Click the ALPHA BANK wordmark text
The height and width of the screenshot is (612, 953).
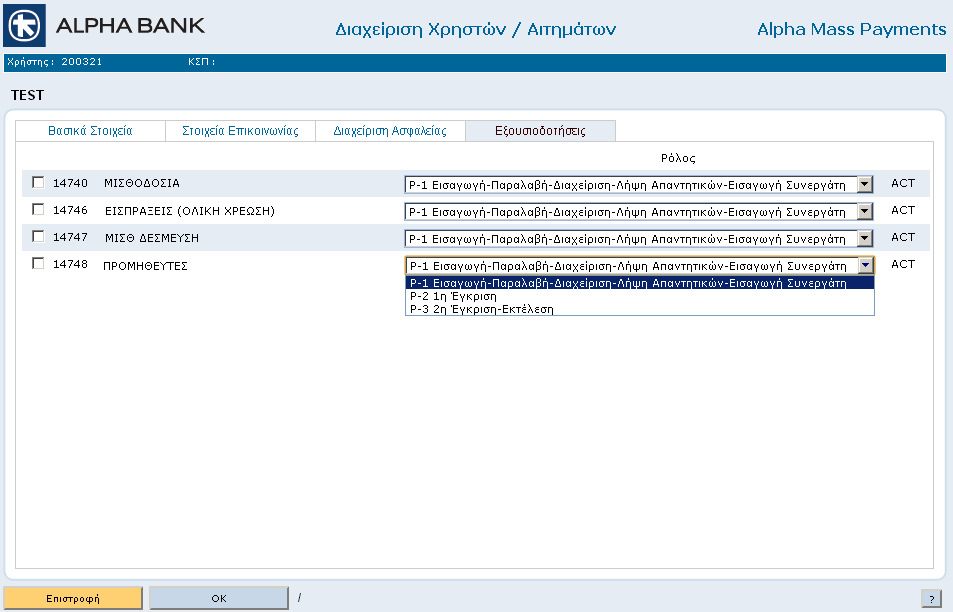tap(130, 26)
